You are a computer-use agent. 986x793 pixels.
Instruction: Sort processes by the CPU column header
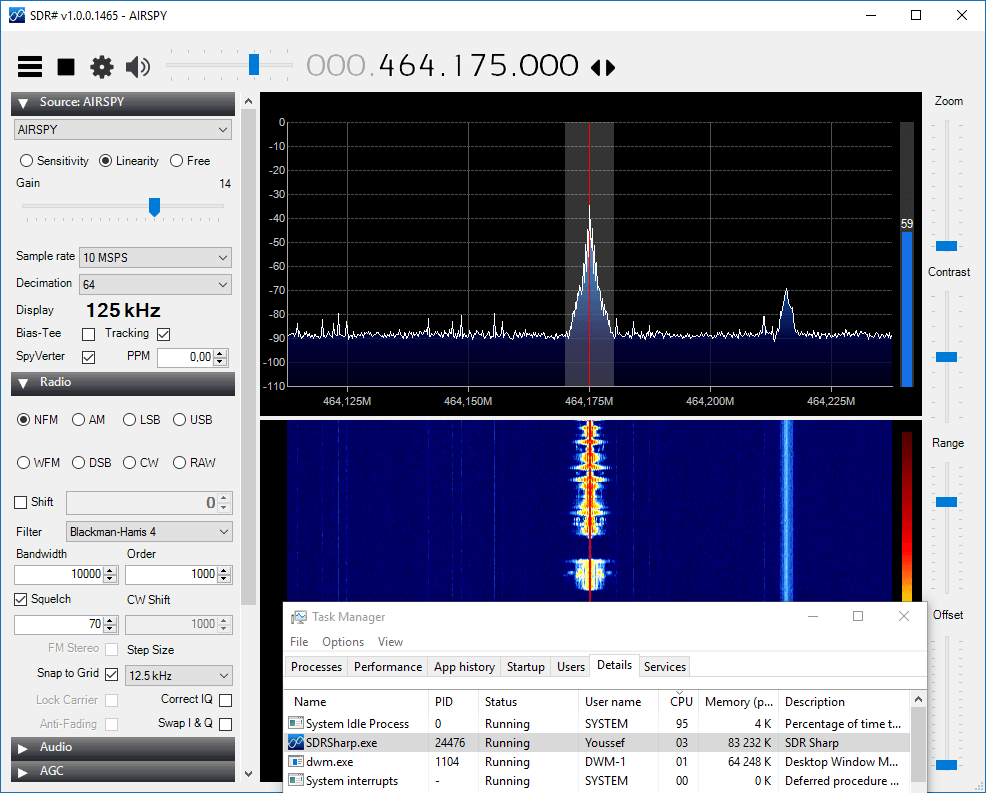680,702
